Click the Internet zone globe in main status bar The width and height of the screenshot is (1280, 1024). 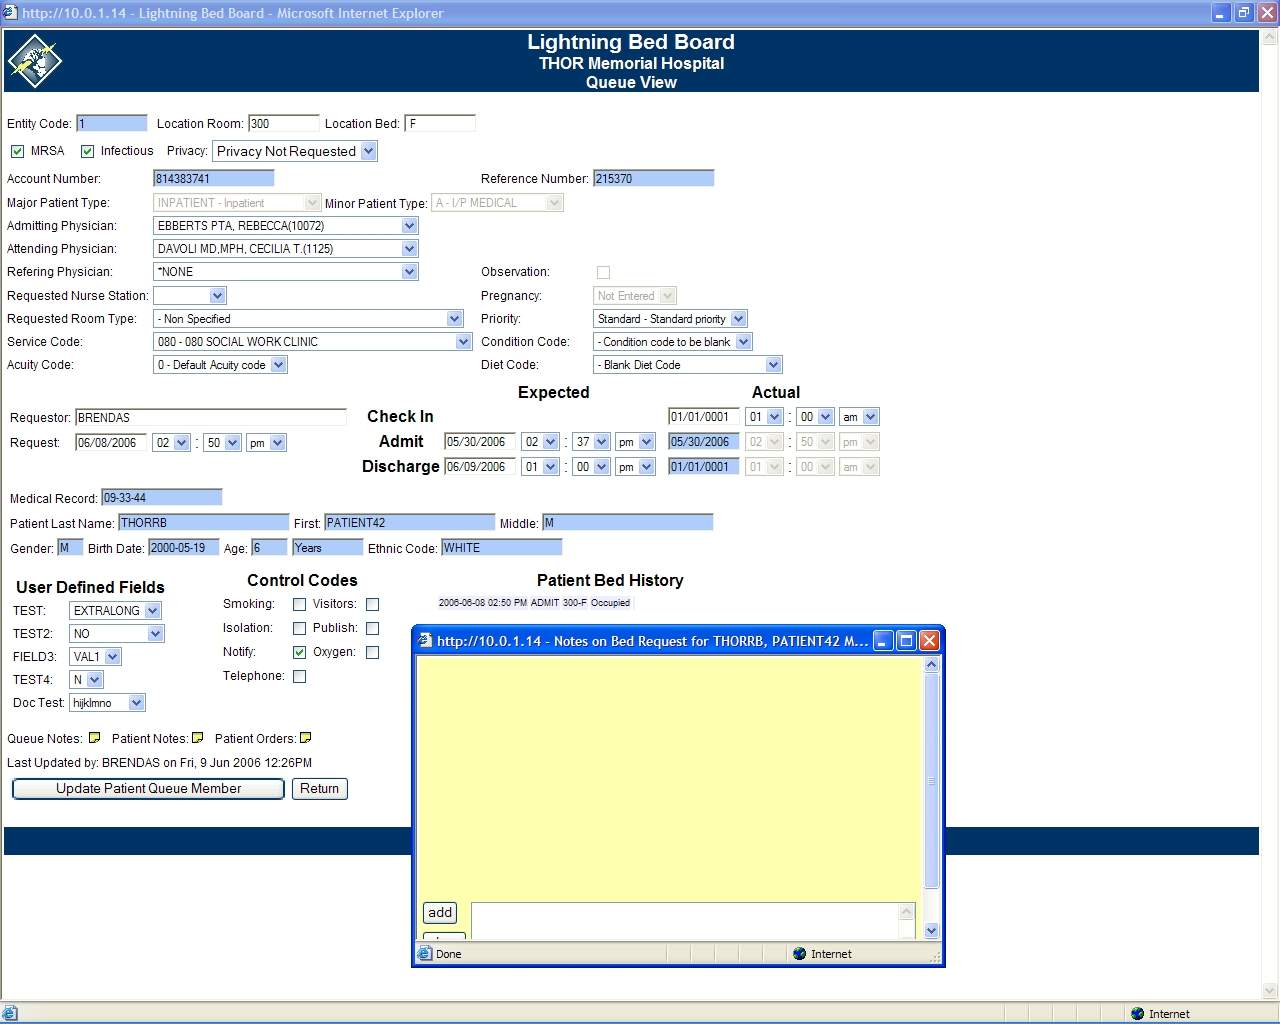[1137, 1013]
